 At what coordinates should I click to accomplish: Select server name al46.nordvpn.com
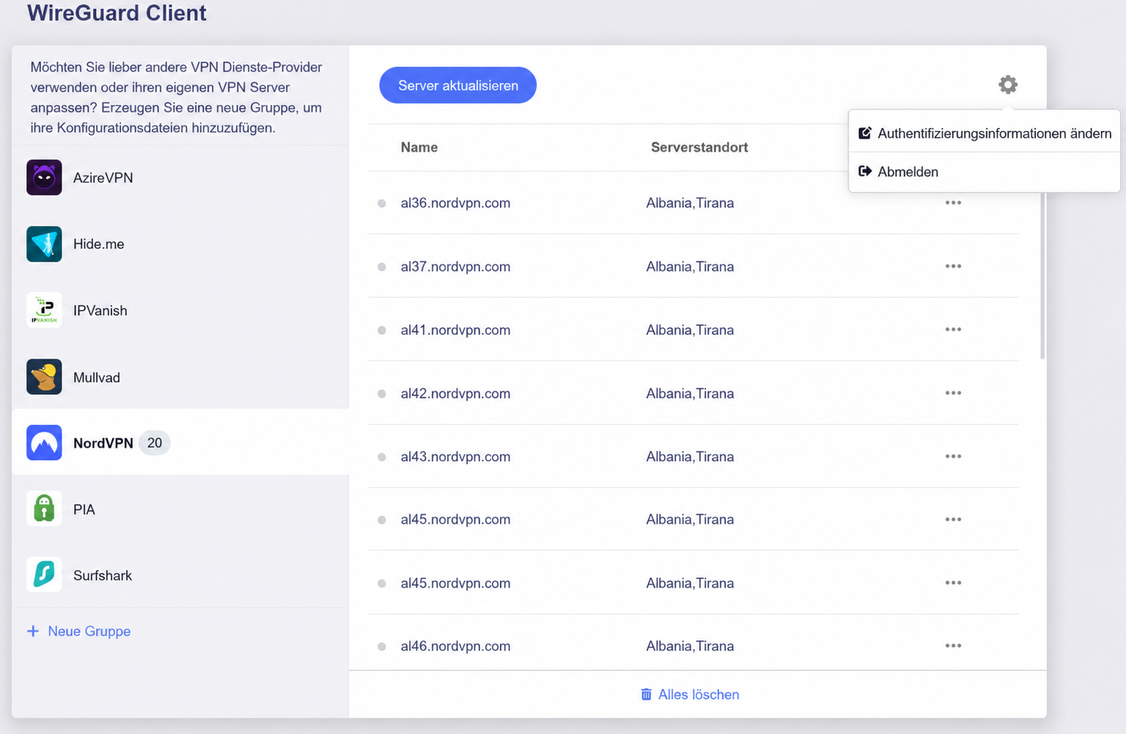[455, 646]
